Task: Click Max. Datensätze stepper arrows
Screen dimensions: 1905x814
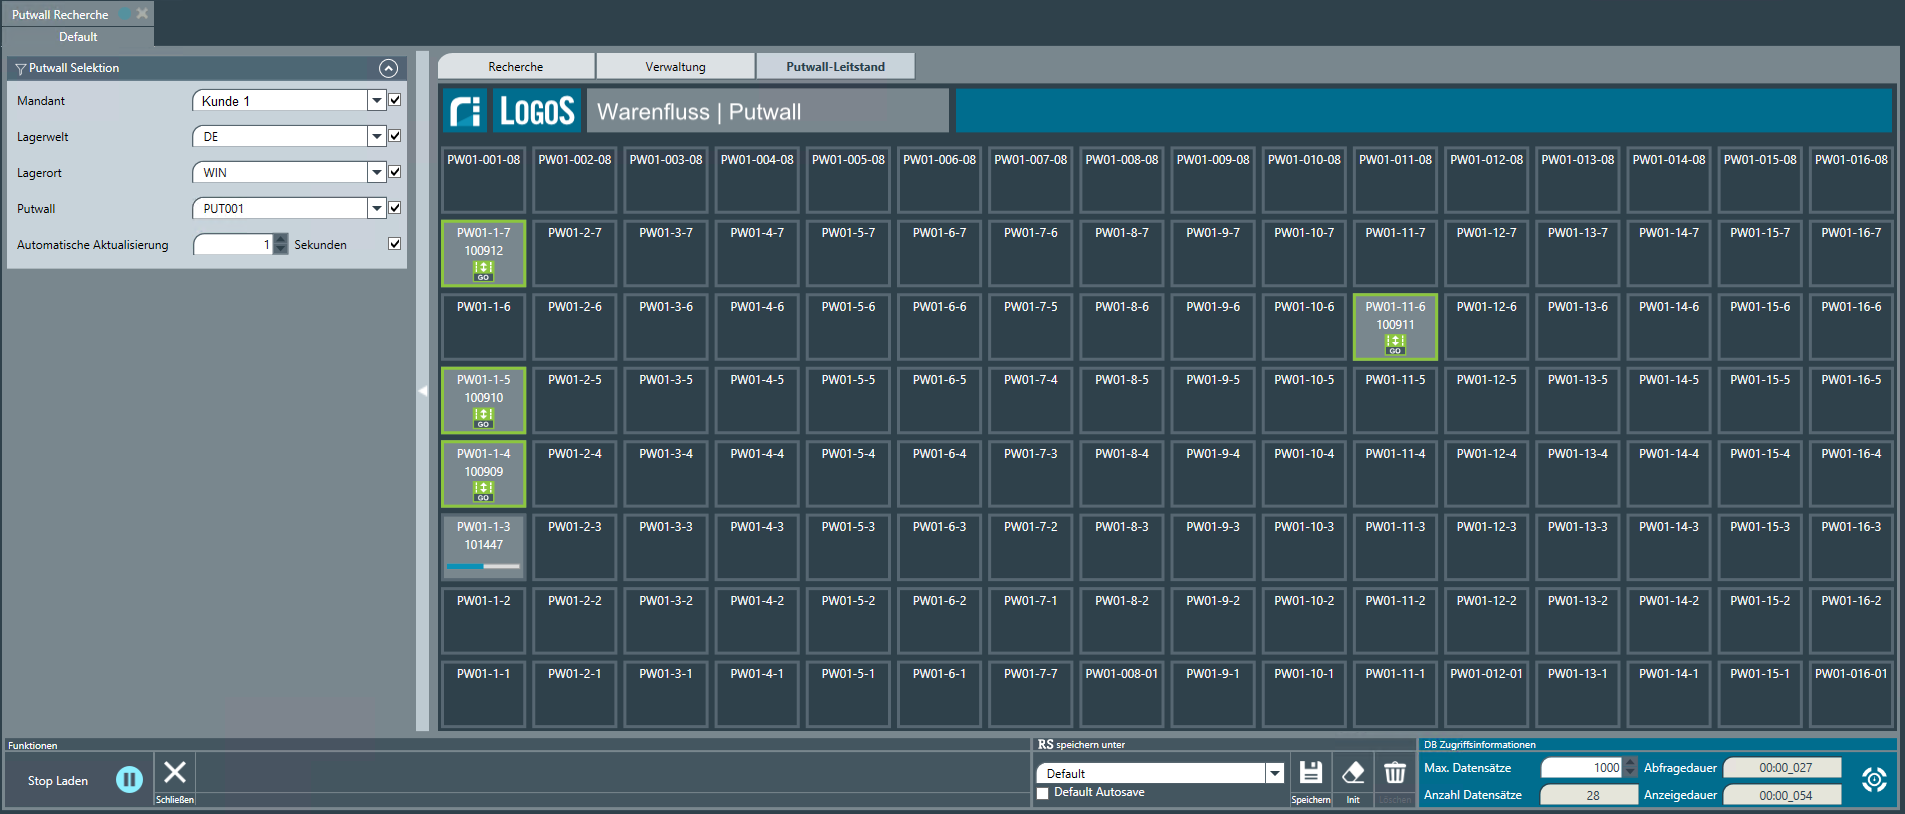Action: click(x=1630, y=767)
